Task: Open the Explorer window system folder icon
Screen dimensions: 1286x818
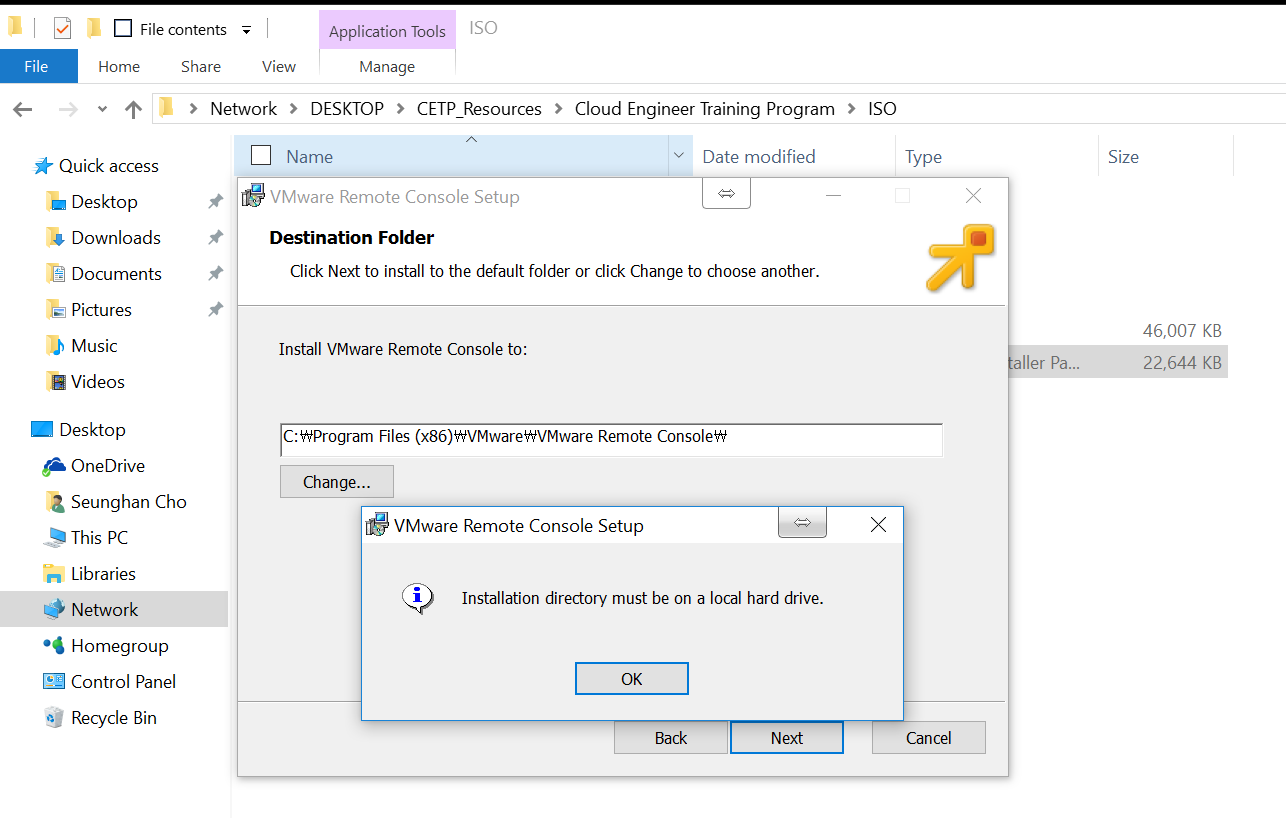Action: click(x=15, y=28)
